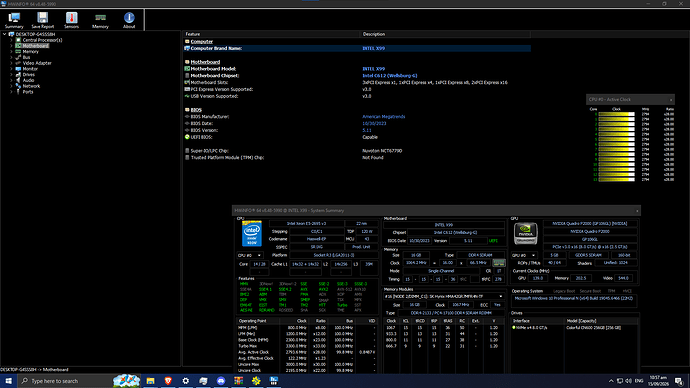Select the Bus tree node
Viewport: 690px width, 388px height.
[x=26, y=57]
